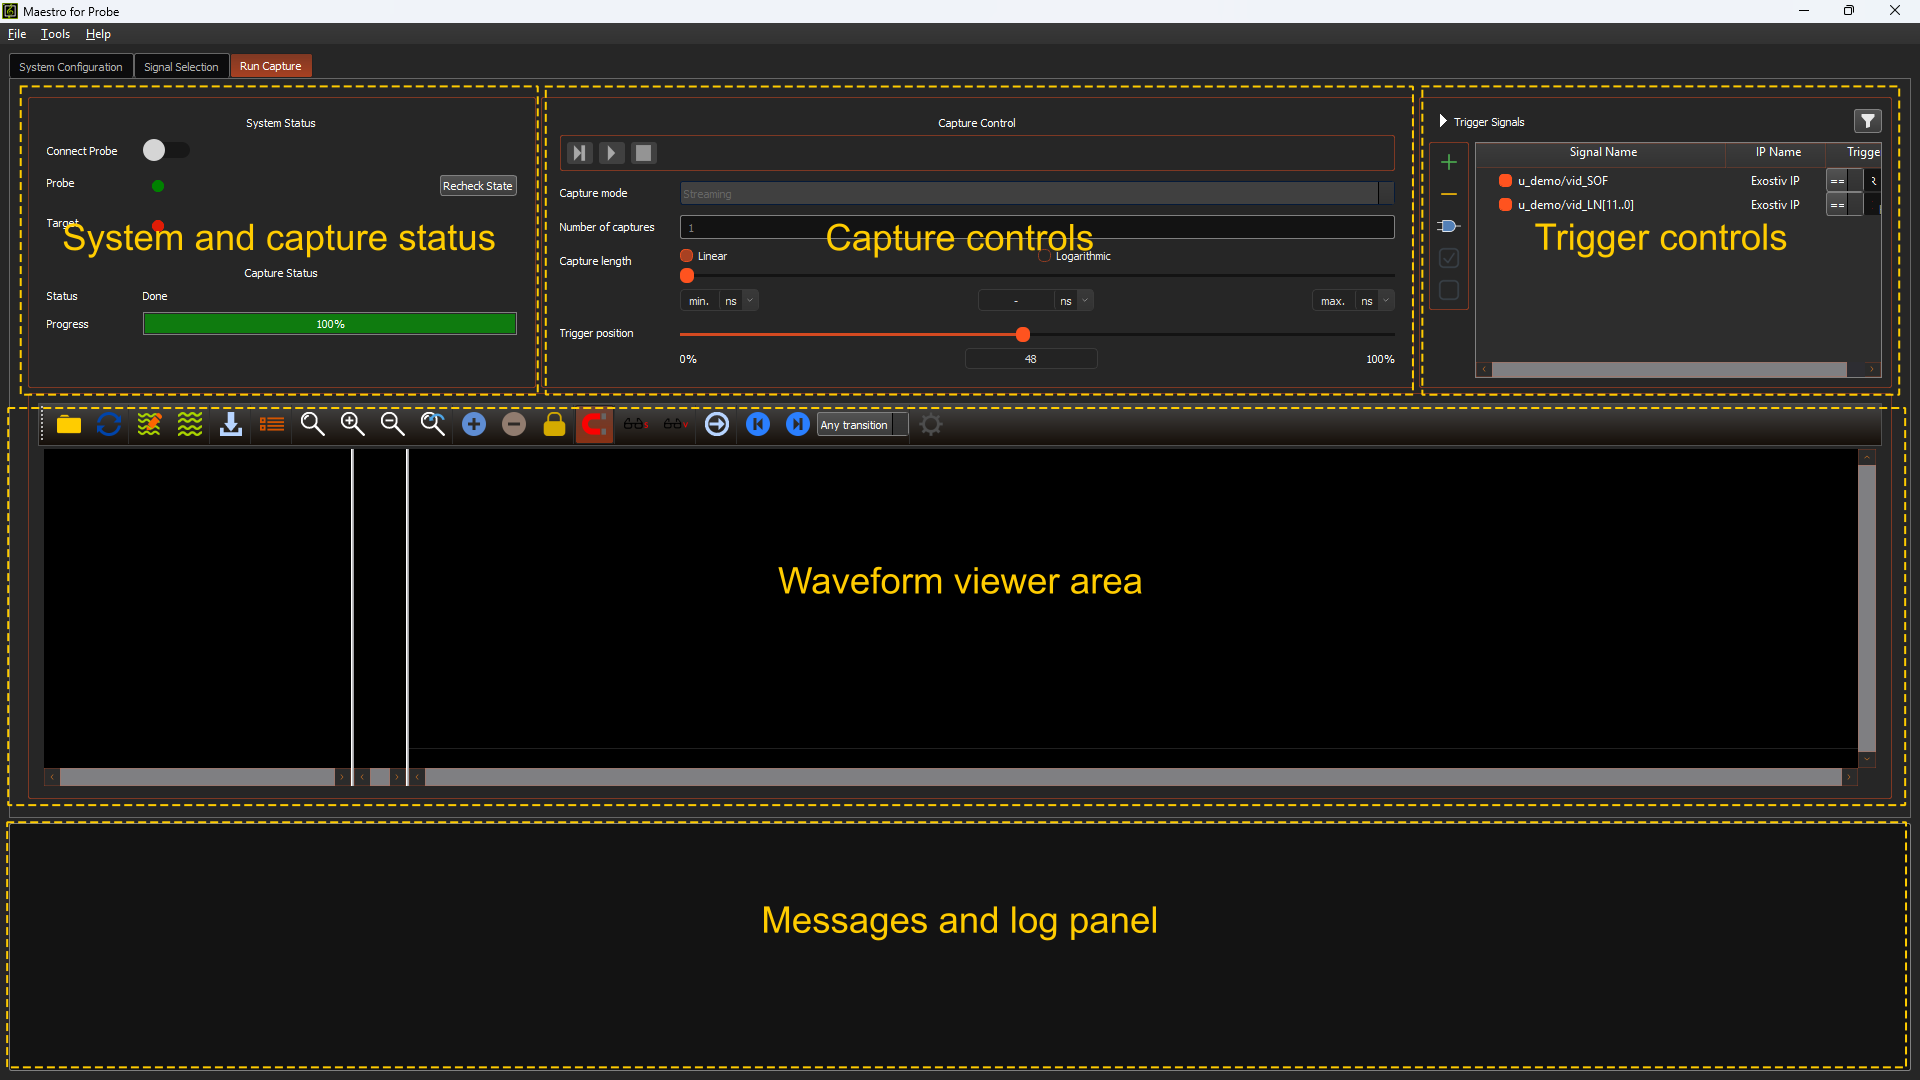Click the empty checkbox in trigger sidebar
The height and width of the screenshot is (1080, 1920).
1449,290
